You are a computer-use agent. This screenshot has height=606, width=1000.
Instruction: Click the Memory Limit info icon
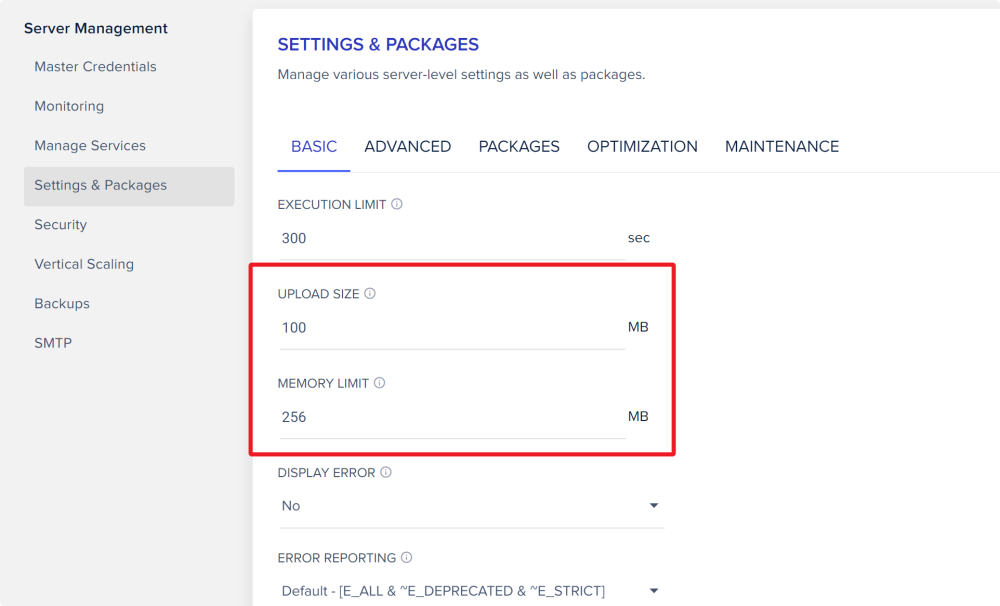click(x=379, y=383)
